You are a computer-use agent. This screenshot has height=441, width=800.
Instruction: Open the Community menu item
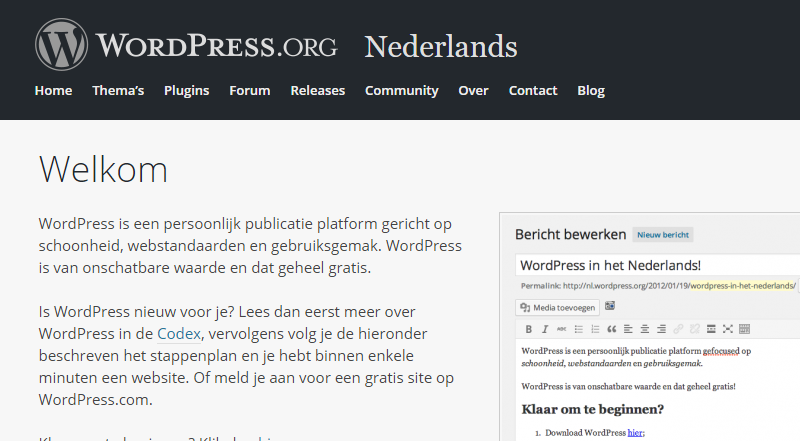(402, 90)
